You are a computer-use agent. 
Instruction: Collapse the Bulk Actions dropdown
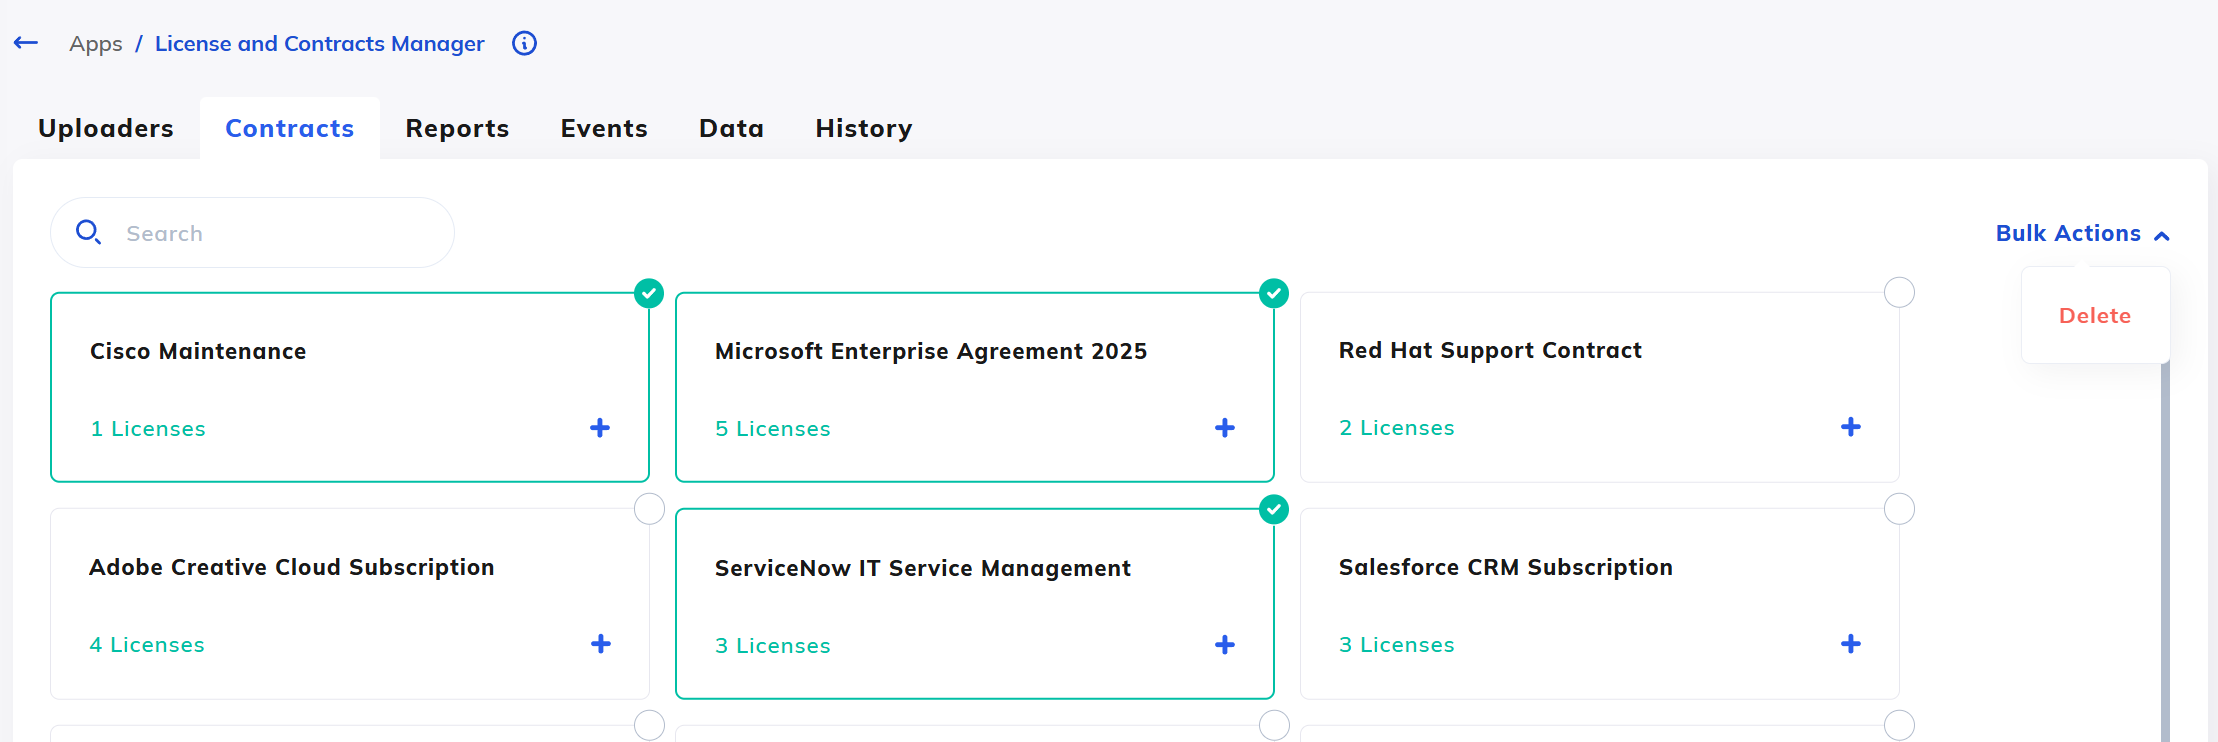pyautogui.click(x=2083, y=234)
